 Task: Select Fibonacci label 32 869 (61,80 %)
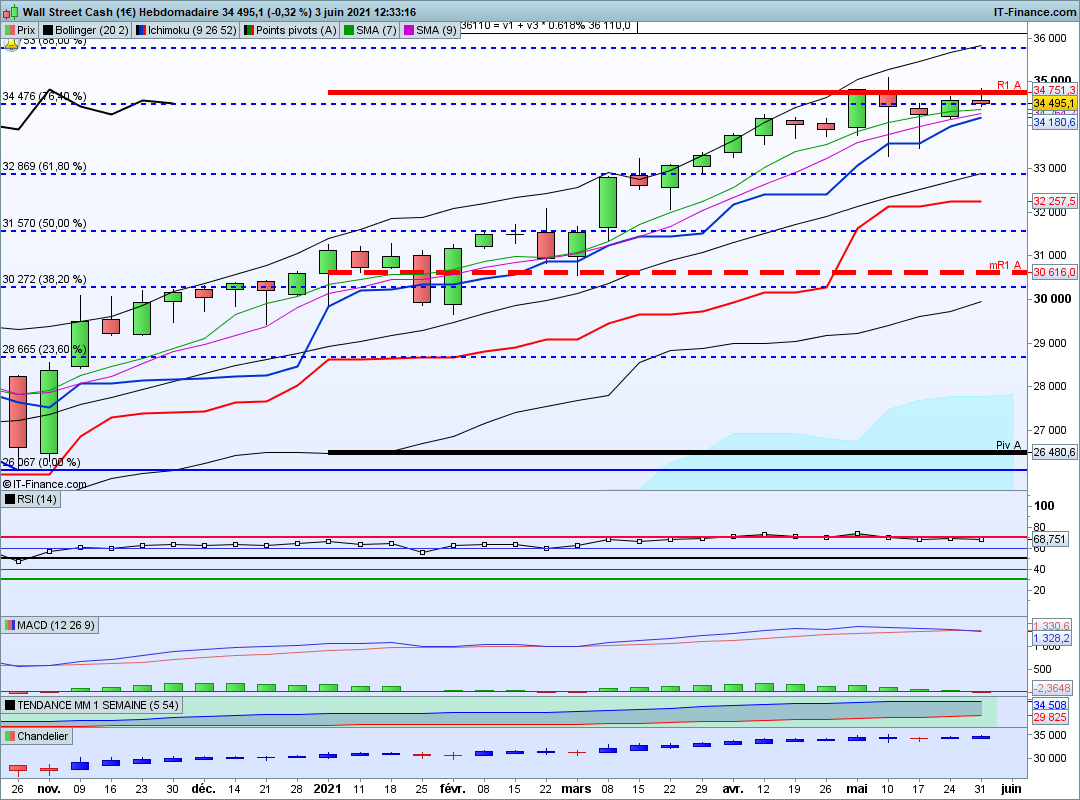44,166
